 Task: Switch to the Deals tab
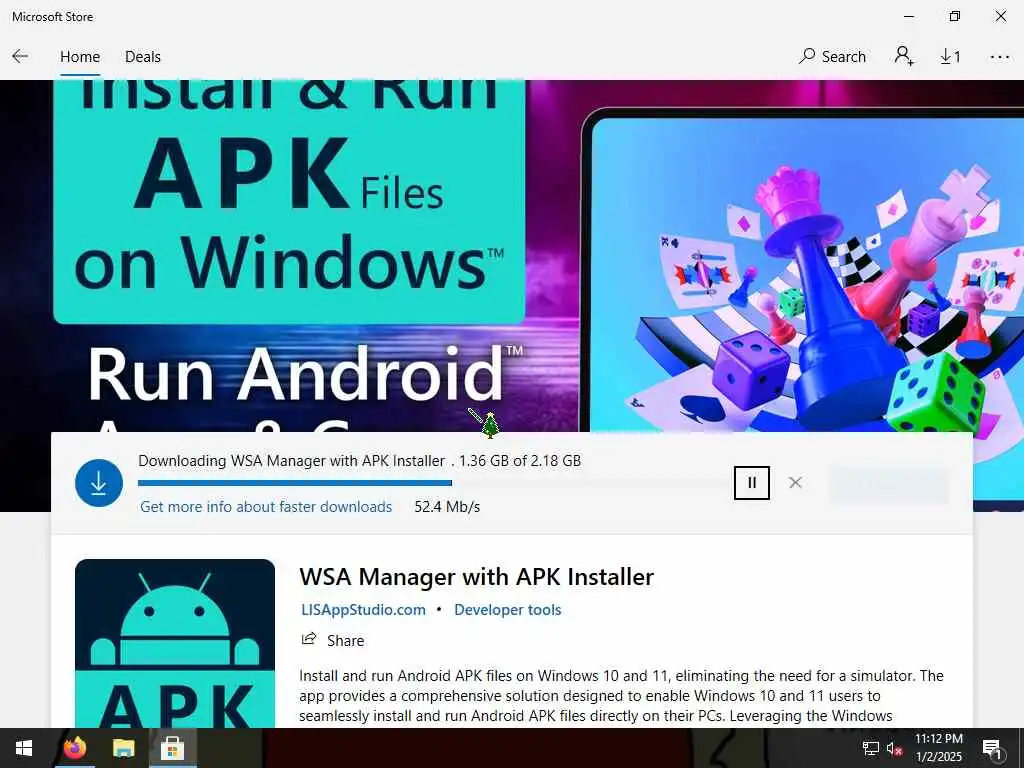click(x=142, y=57)
